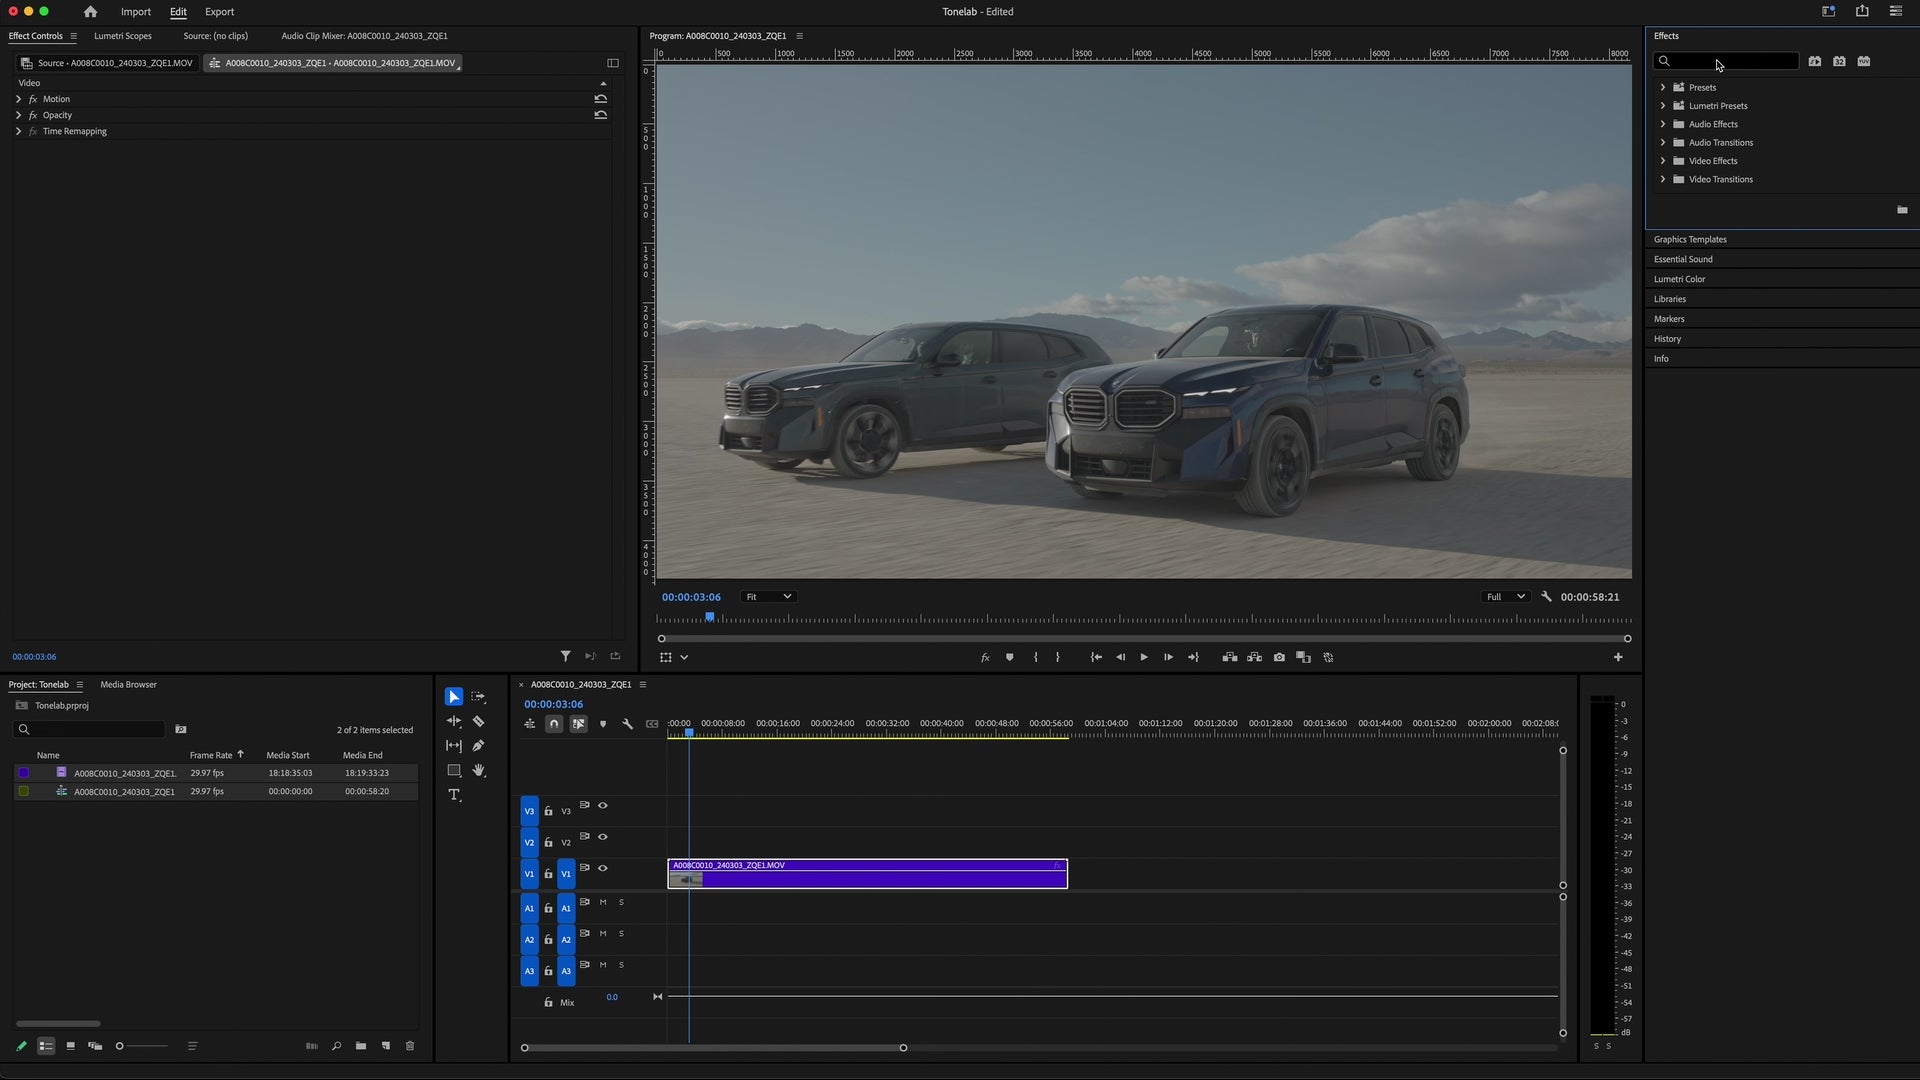This screenshot has width=1920, height=1080.
Task: Select the Pen tool in toolbox
Action: [479, 746]
